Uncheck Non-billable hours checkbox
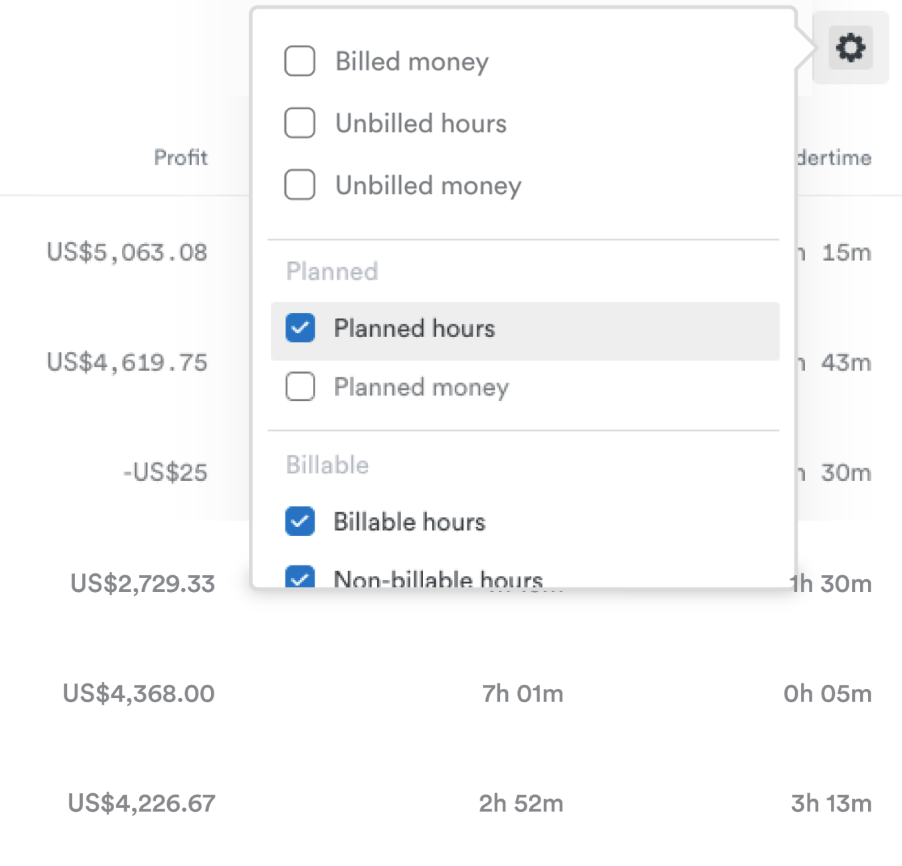Image resolution: width=902 pixels, height=866 pixels. 300,578
